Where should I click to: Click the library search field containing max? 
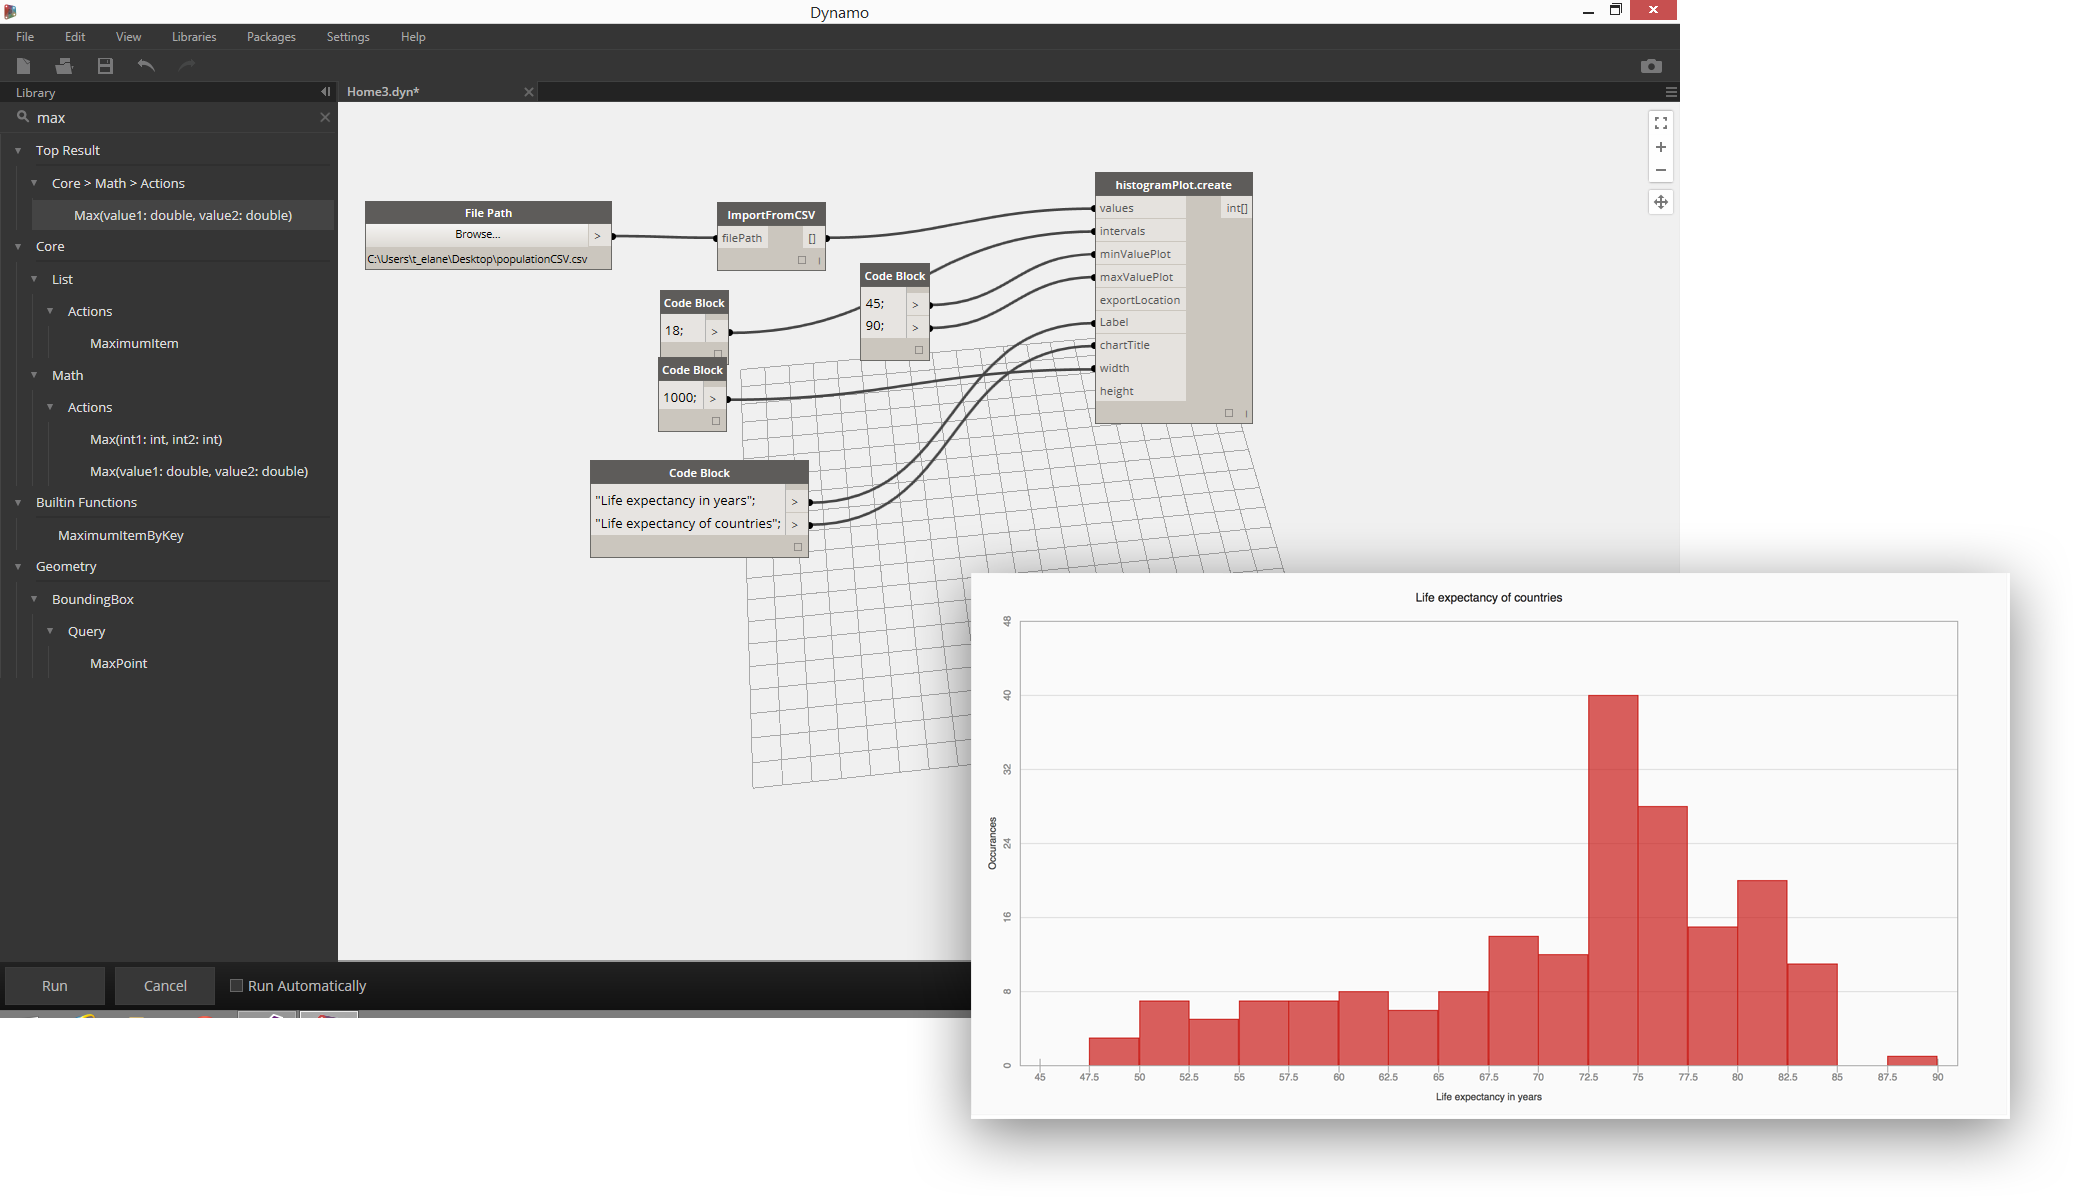point(170,117)
